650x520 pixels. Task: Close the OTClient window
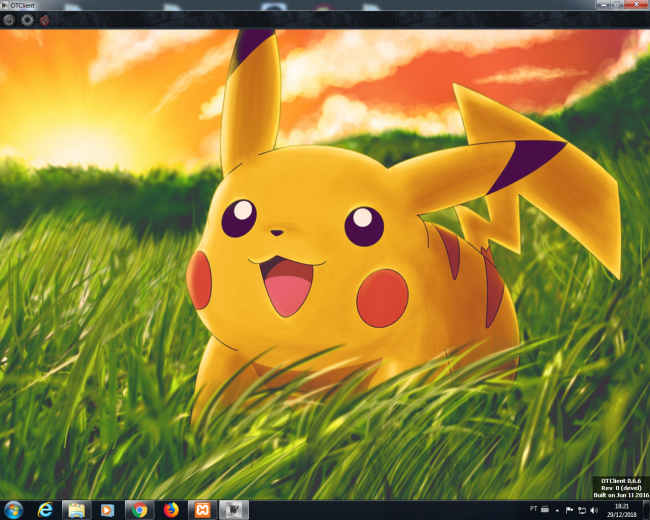tap(636, 4)
